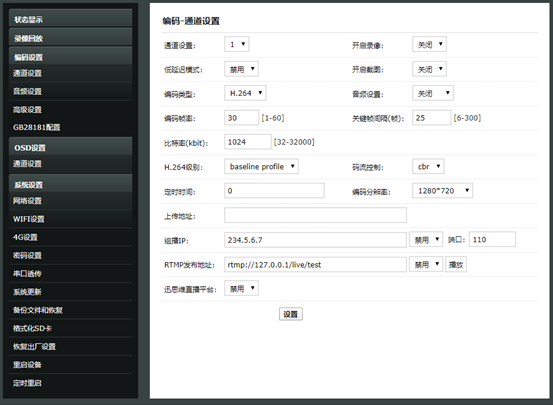
Task: Click the 设置 submit button
Action: 291,314
